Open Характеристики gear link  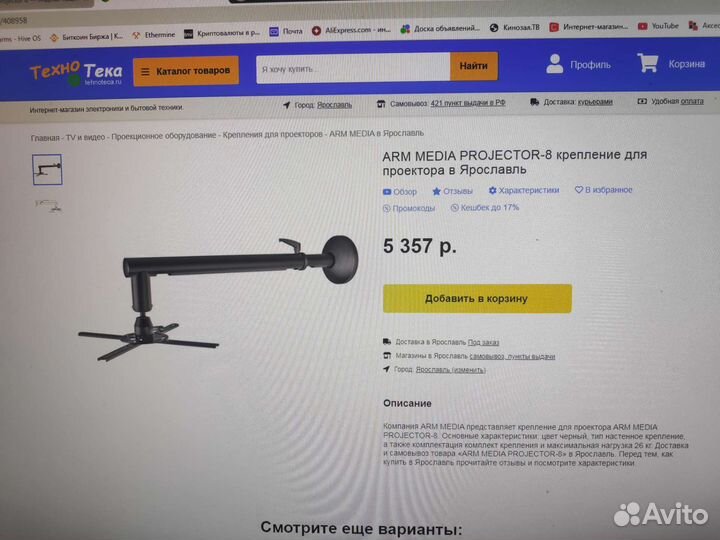click(524, 190)
